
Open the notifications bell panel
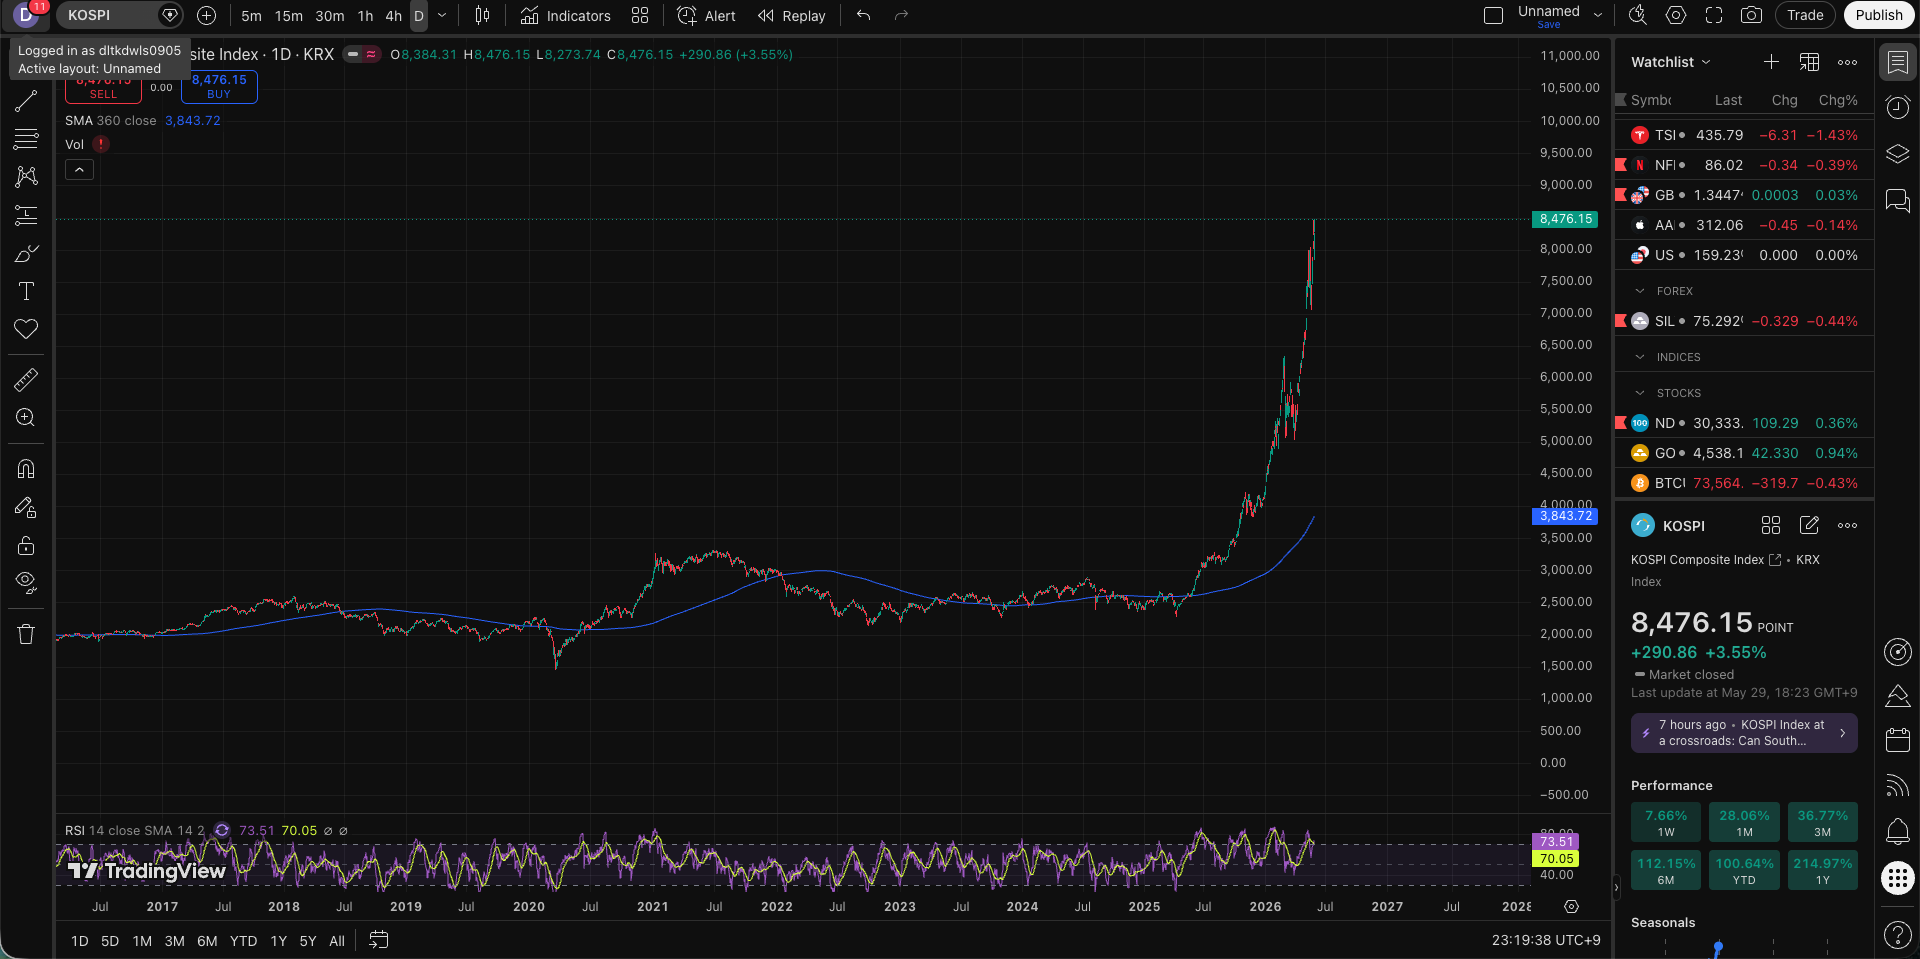[x=1897, y=832]
